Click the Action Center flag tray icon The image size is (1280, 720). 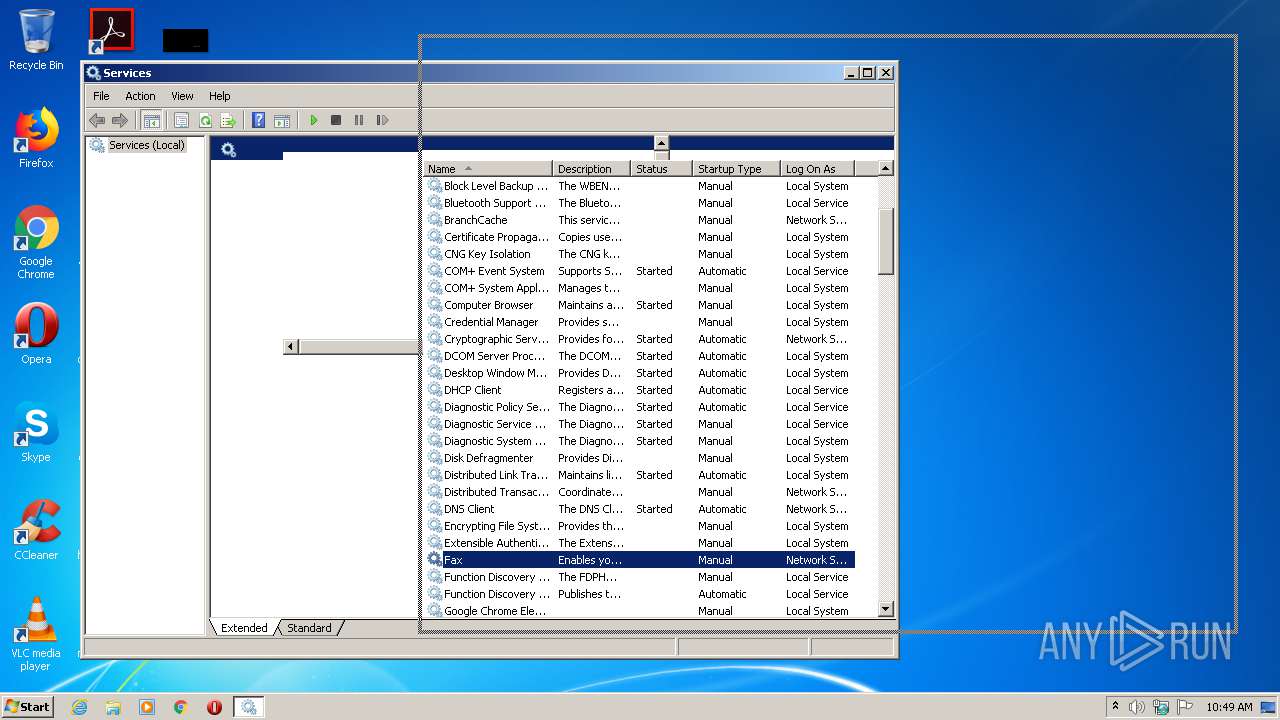coord(1185,707)
